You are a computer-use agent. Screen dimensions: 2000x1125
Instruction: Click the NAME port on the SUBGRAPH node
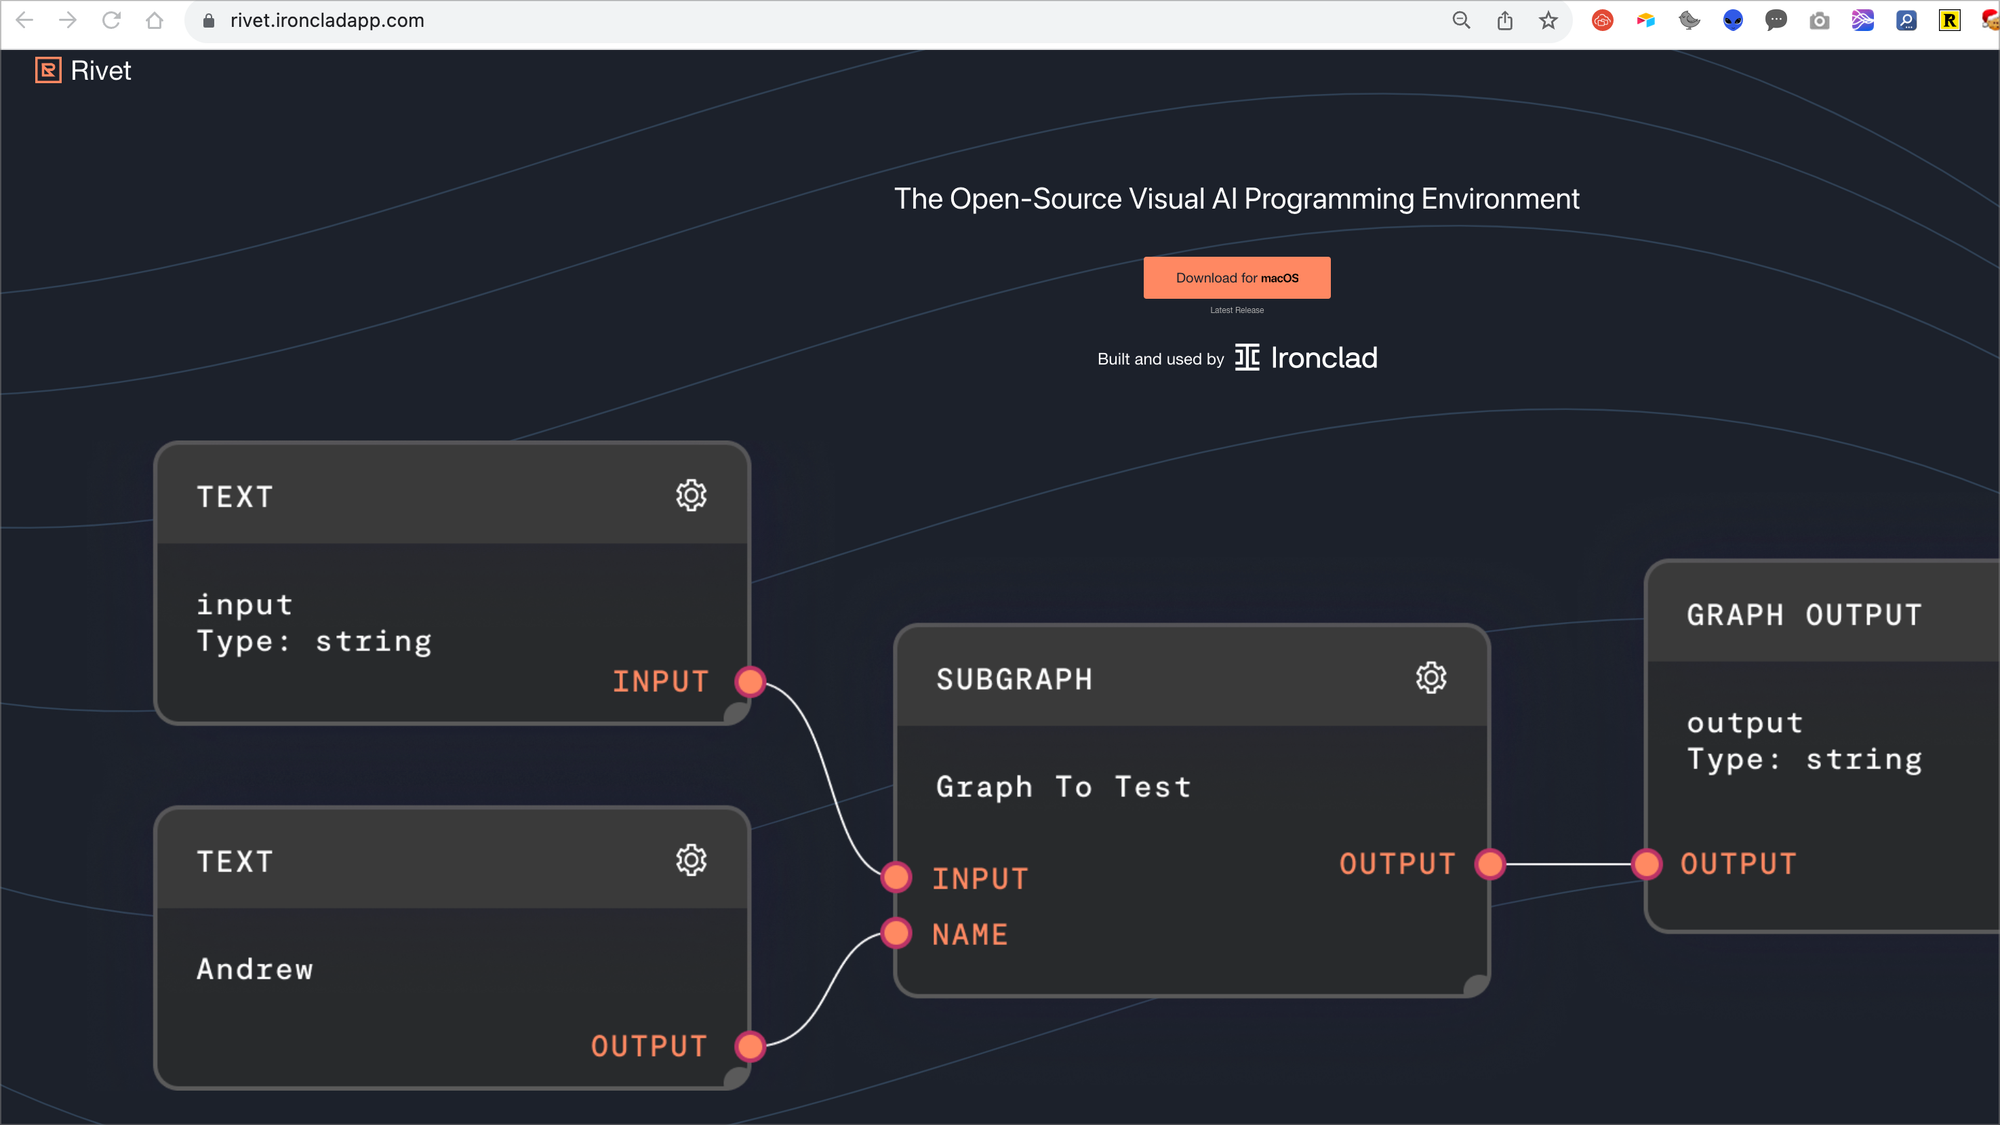[x=896, y=933]
